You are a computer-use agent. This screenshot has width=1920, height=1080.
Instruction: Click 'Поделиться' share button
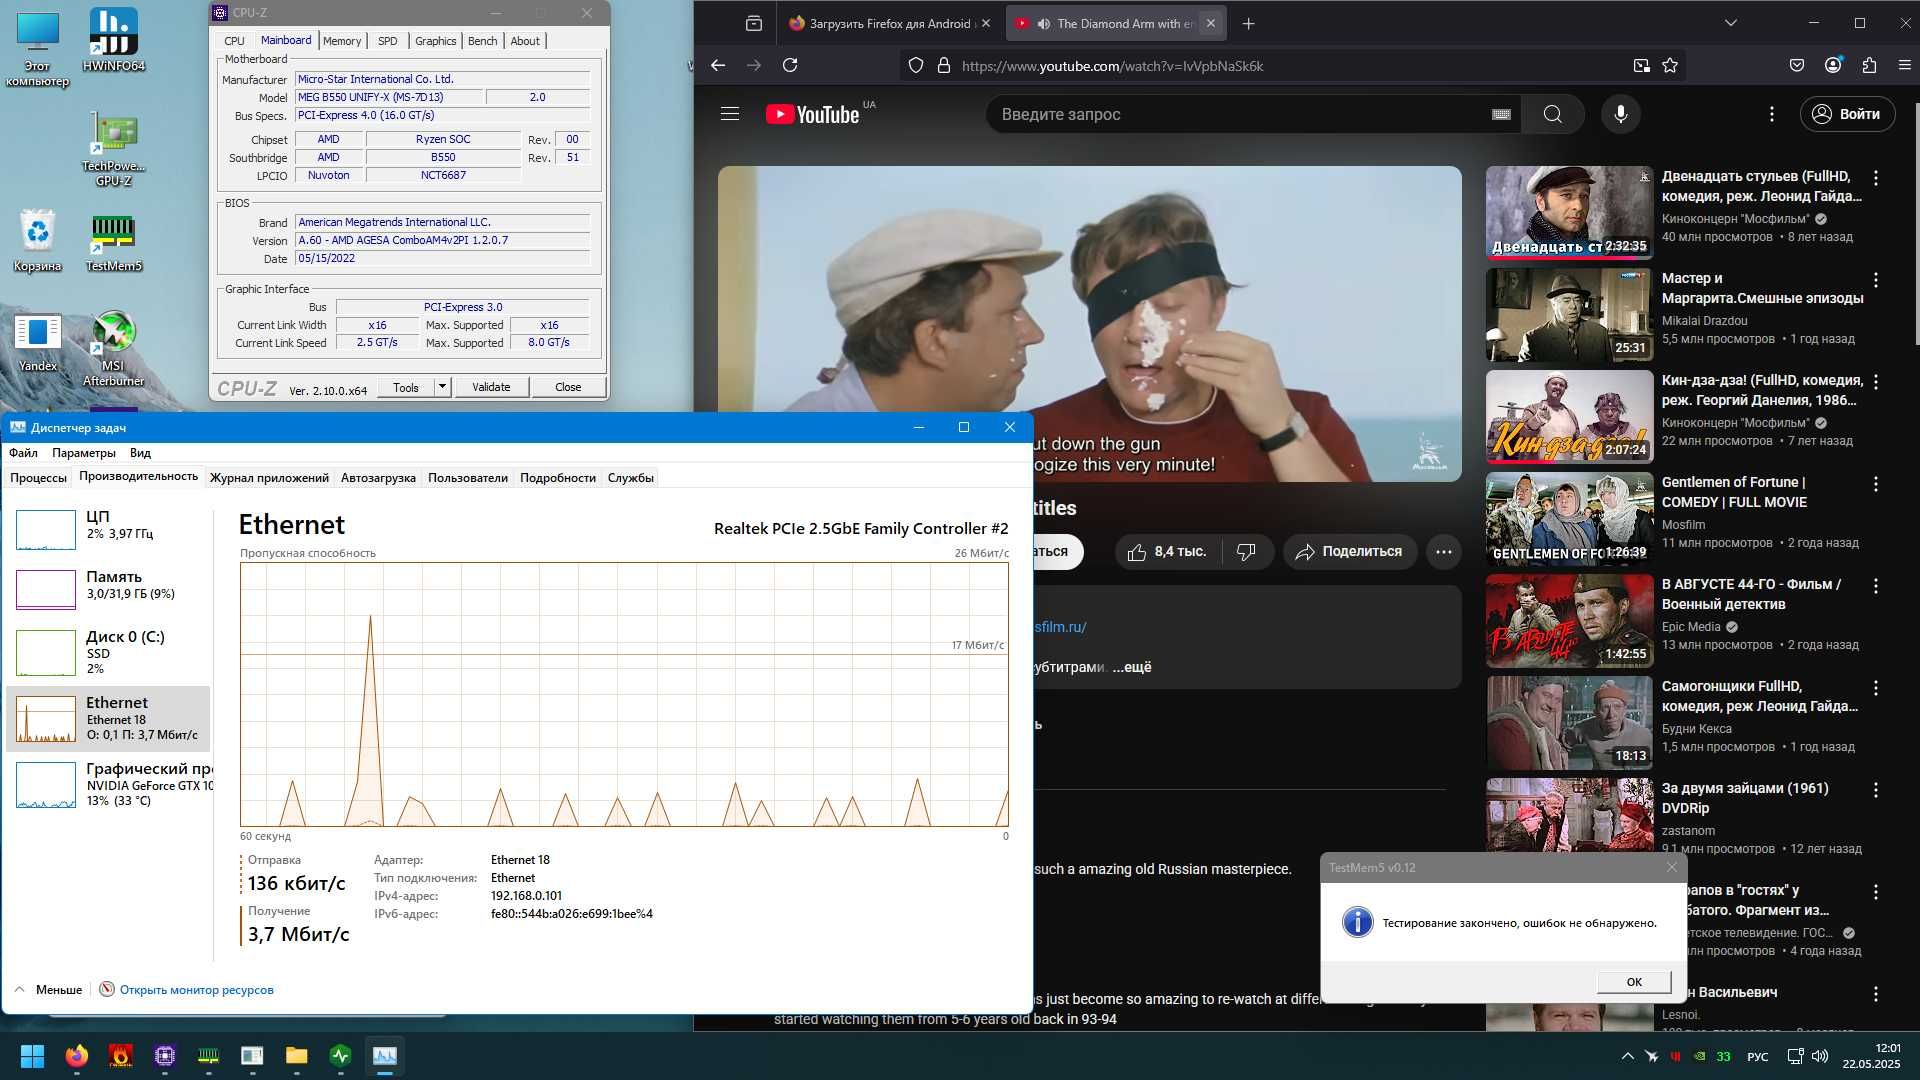tap(1350, 552)
